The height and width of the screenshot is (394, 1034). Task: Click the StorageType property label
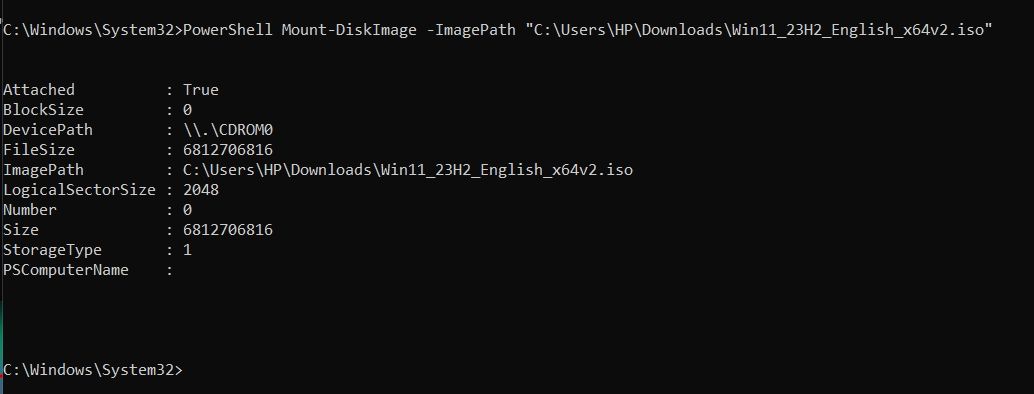(52, 250)
